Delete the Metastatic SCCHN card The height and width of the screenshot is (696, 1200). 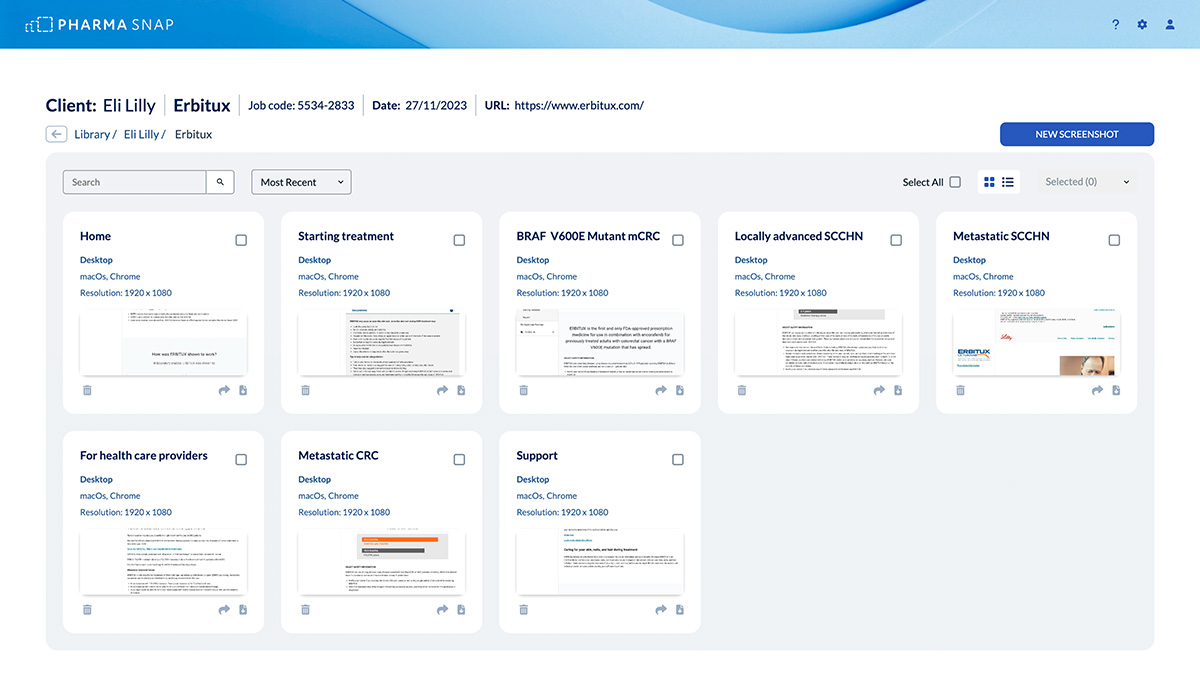pyautogui.click(x=960, y=390)
